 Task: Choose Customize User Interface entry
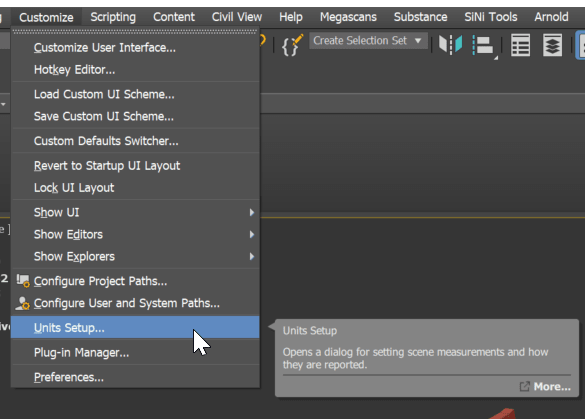click(x=135, y=48)
